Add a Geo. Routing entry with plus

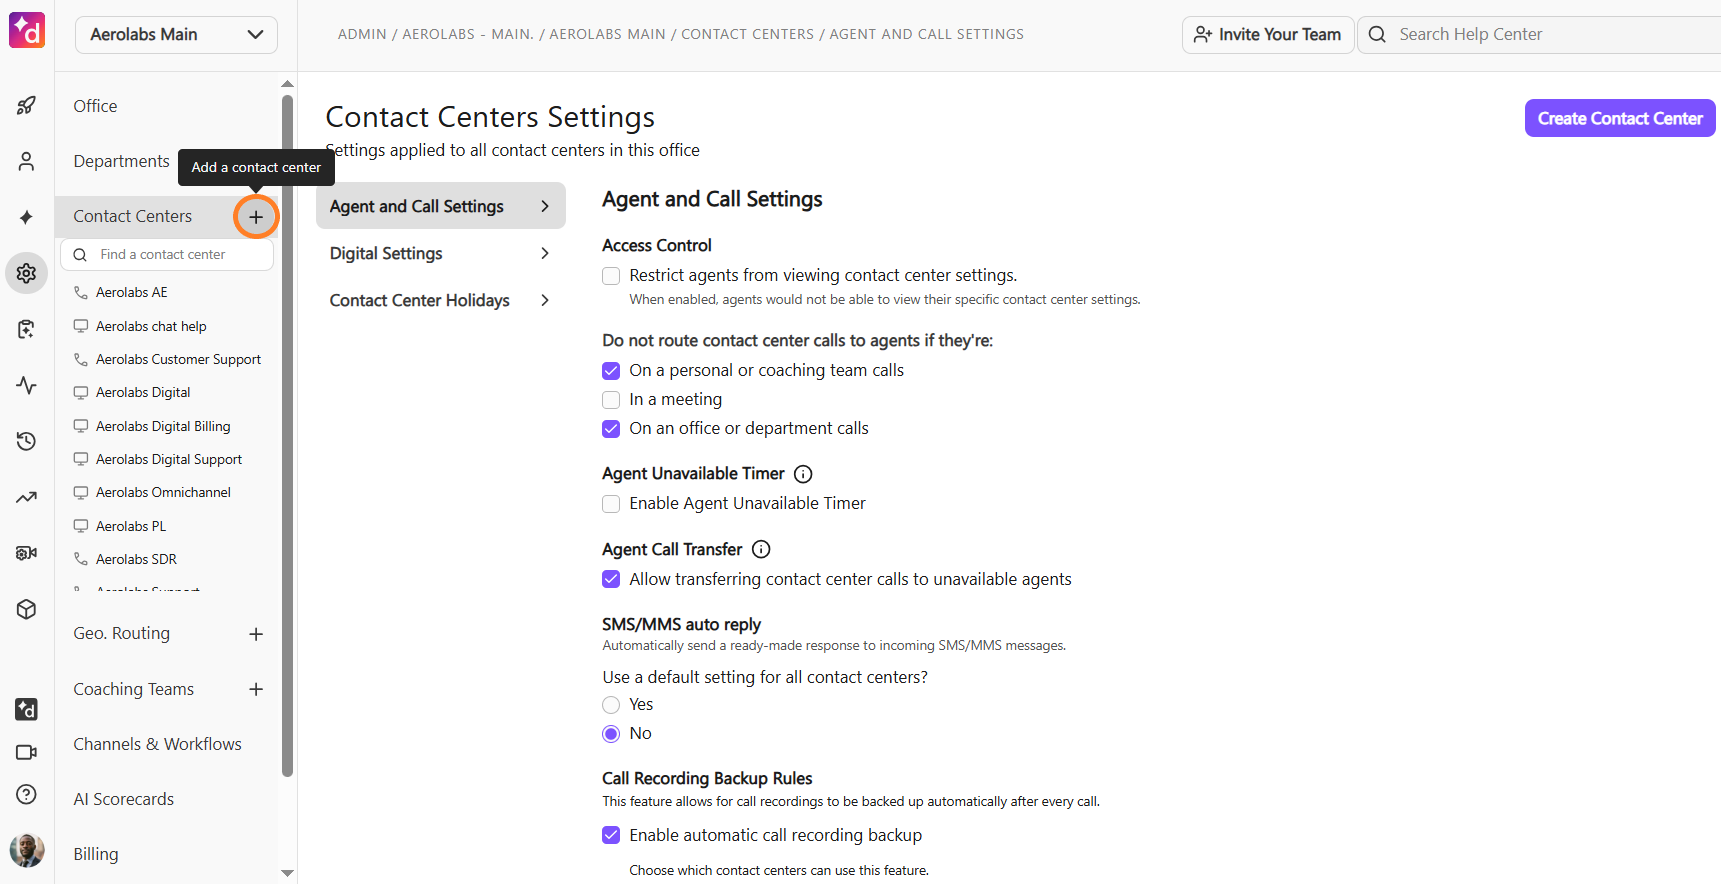pyautogui.click(x=256, y=634)
